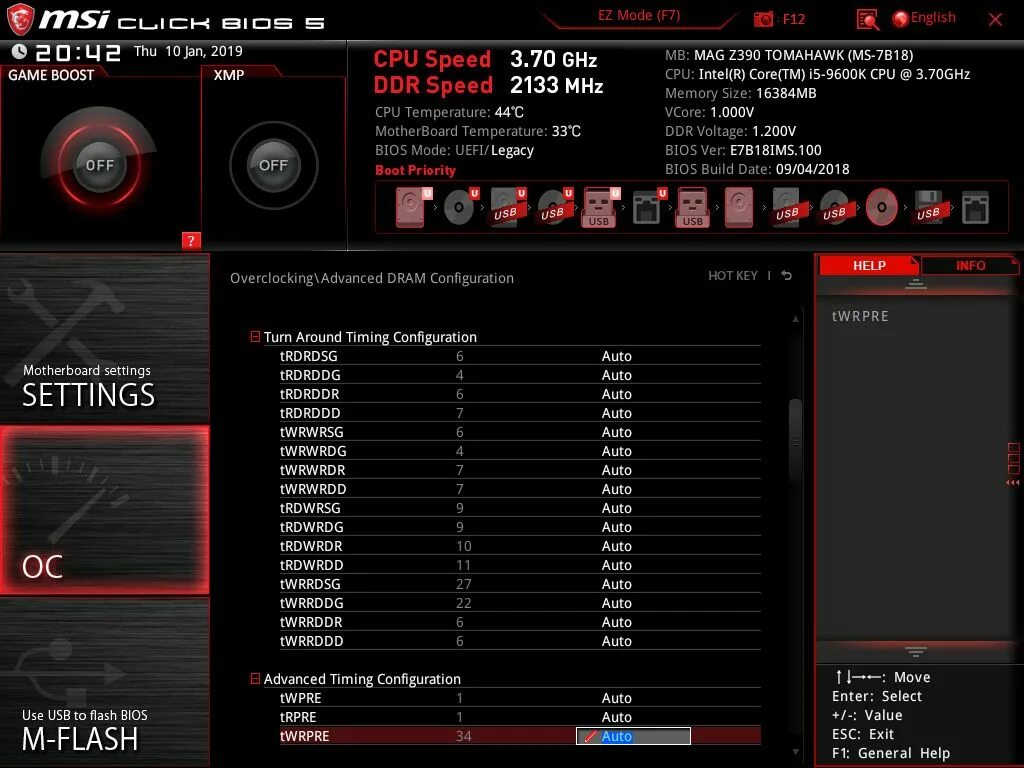Viewport: 1024px width, 768px height.
Task: Select the tRDRDSG timing row
Action: (x=520, y=356)
